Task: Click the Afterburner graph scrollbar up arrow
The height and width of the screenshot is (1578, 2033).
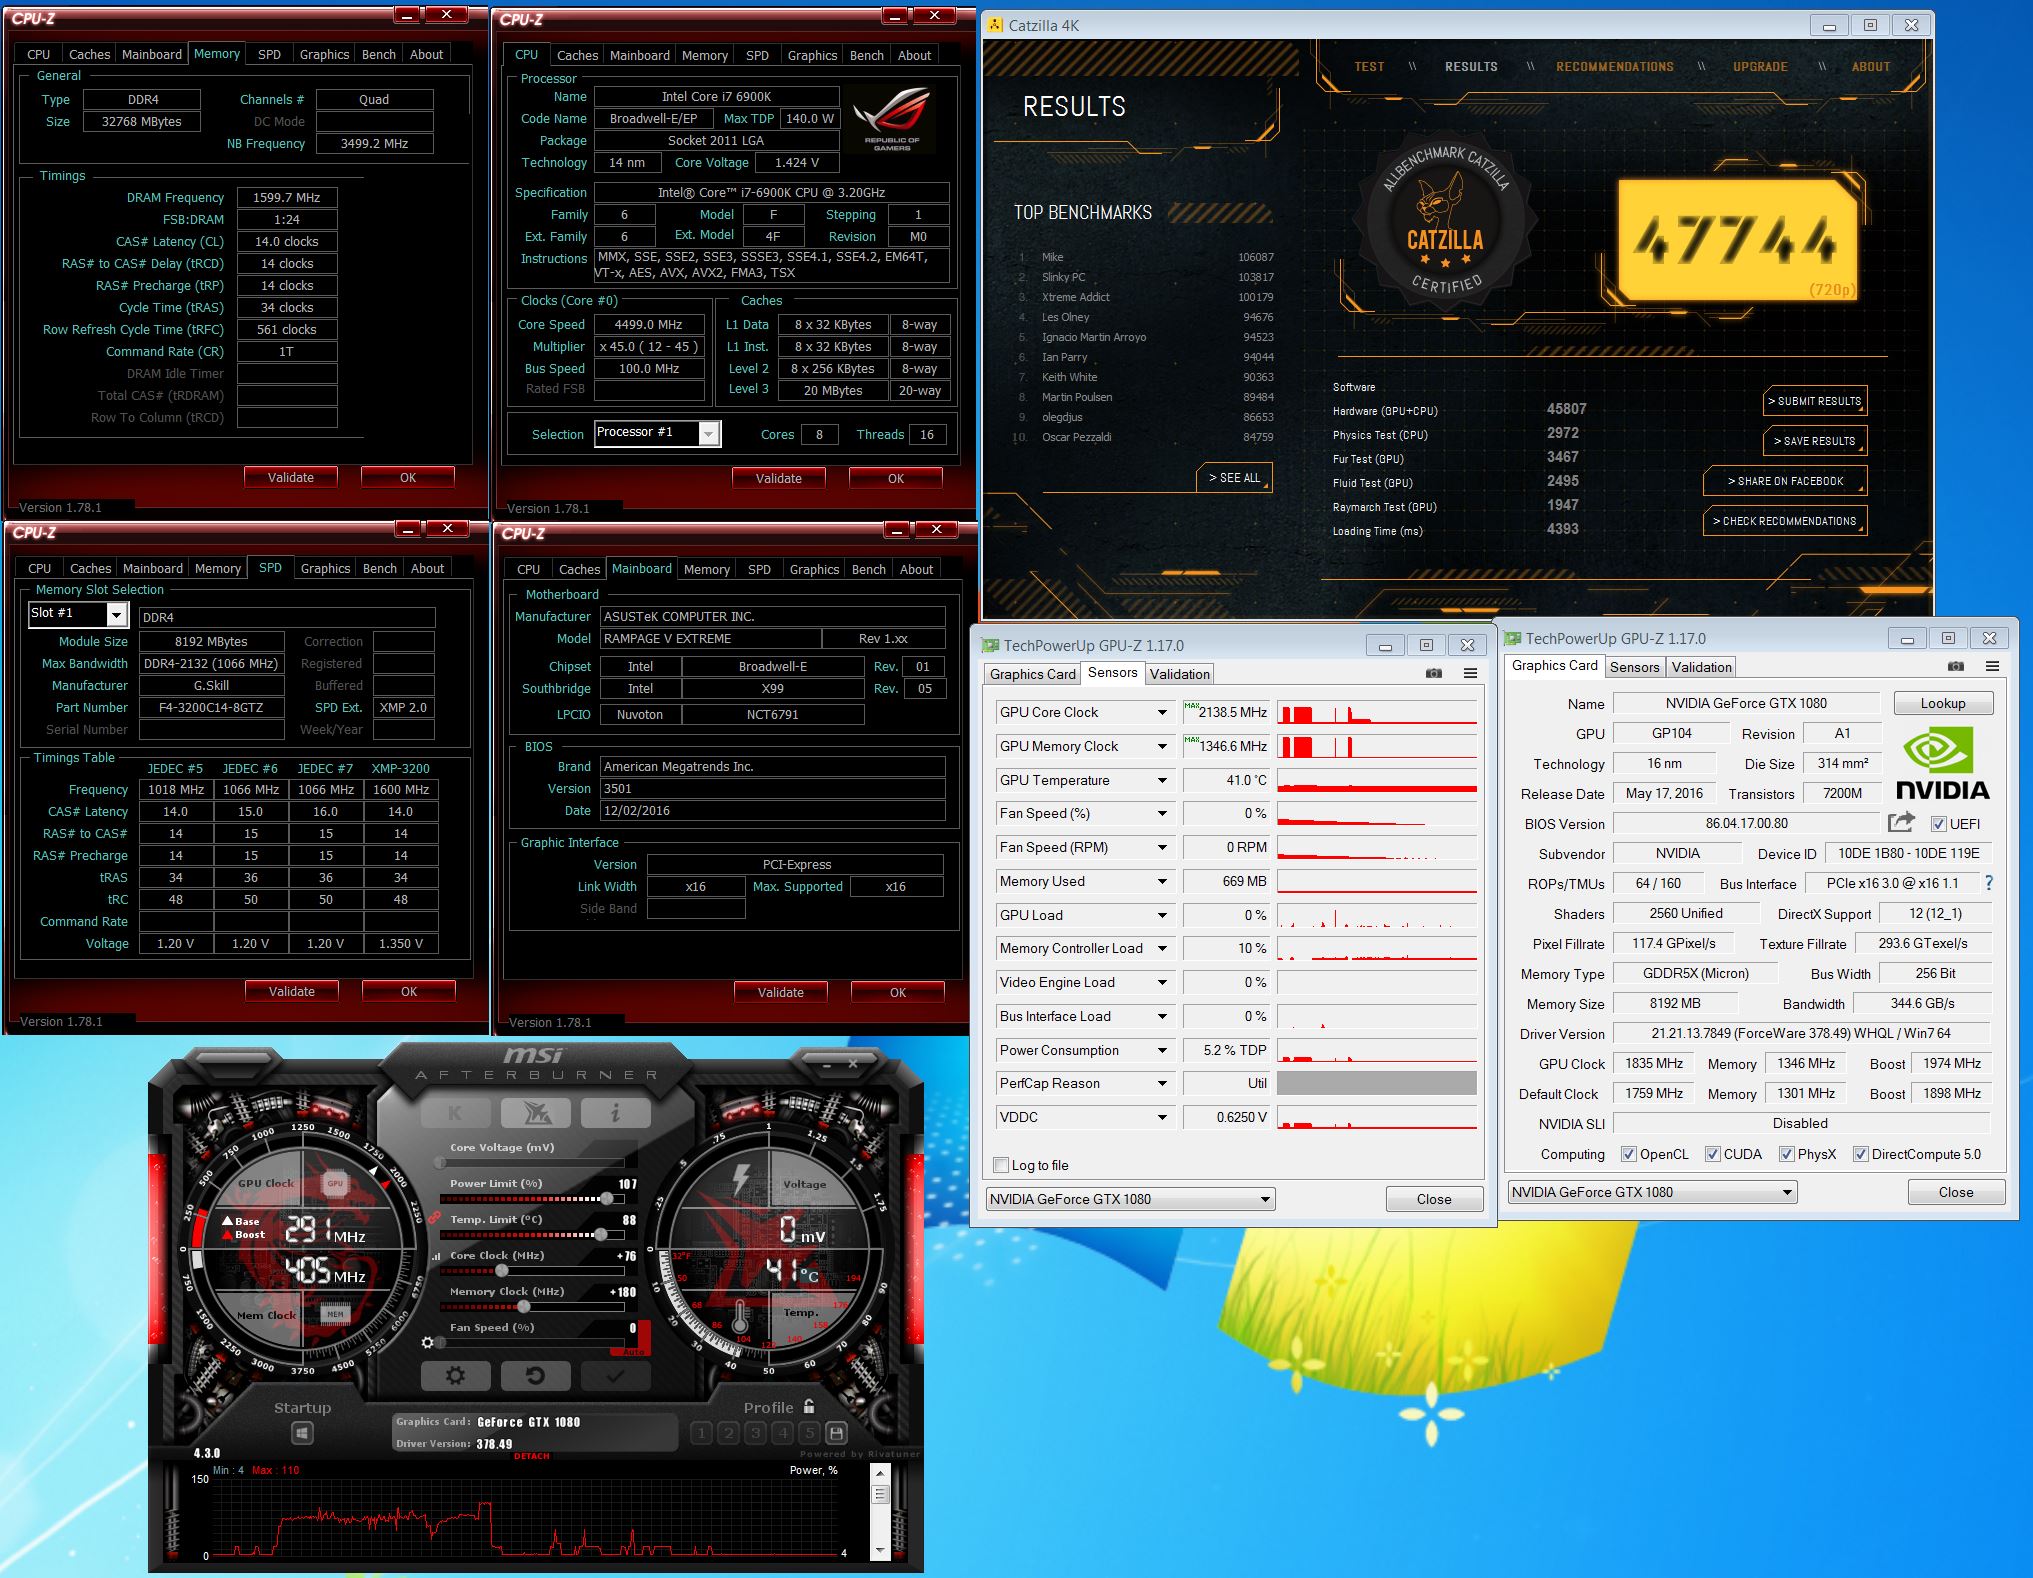Action: (880, 1473)
